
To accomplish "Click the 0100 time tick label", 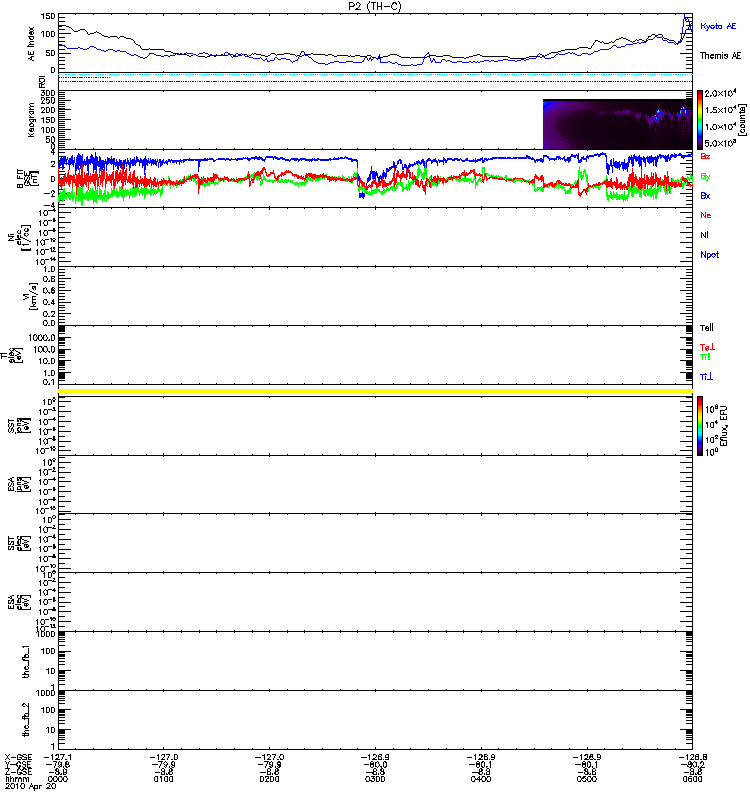I will [163, 779].
